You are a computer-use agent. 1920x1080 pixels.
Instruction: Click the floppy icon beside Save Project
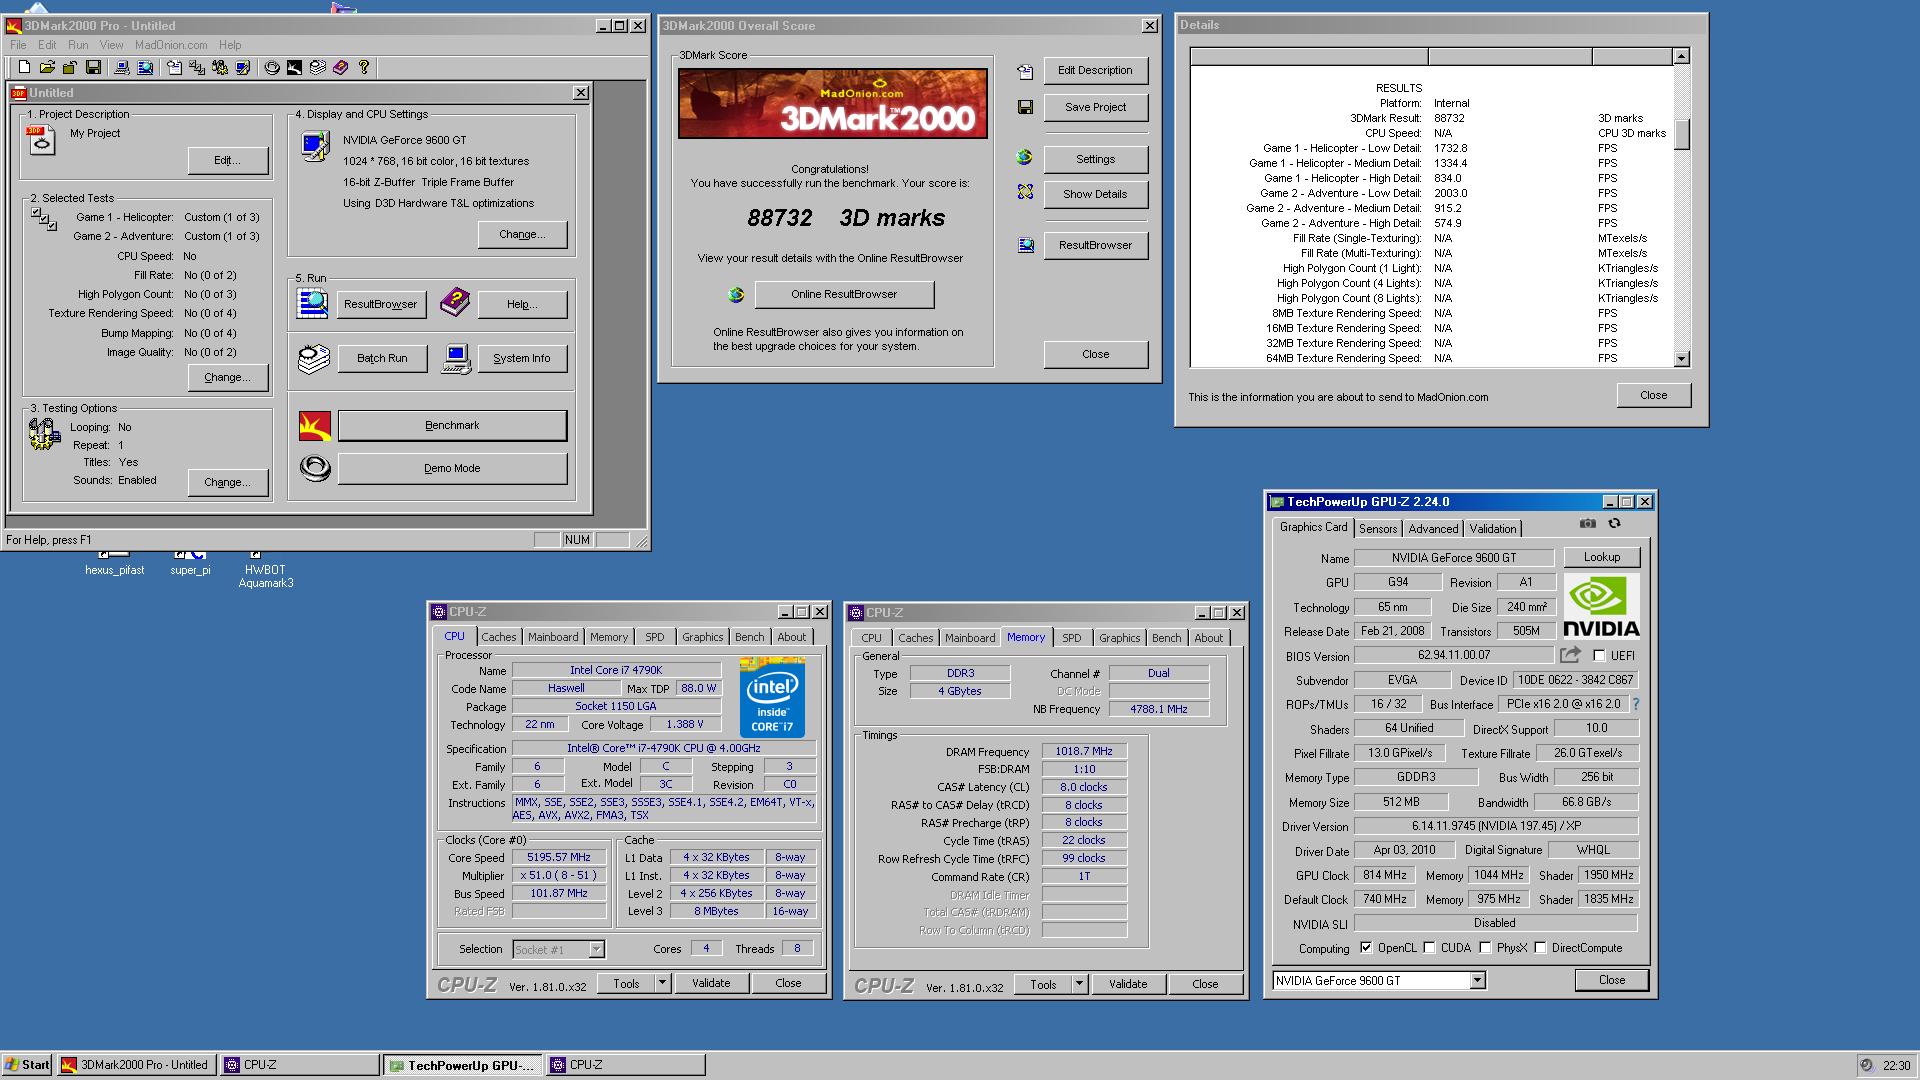(x=1025, y=107)
